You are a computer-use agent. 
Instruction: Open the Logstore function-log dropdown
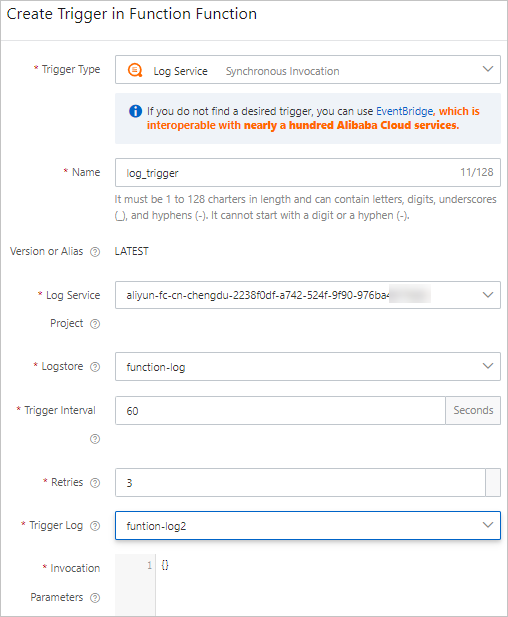click(308, 367)
